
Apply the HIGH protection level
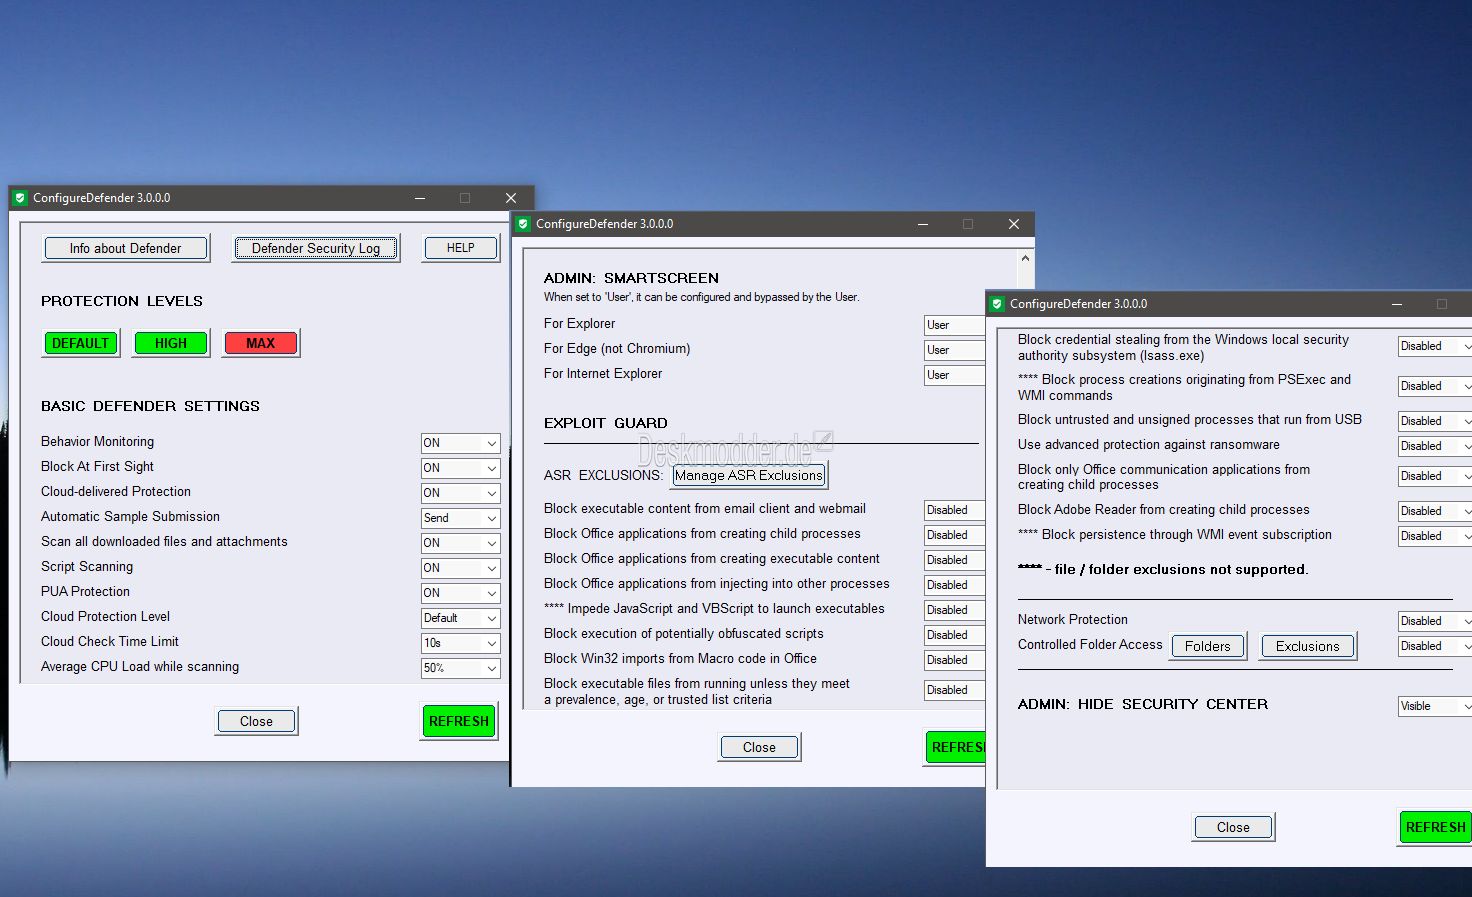click(x=171, y=343)
